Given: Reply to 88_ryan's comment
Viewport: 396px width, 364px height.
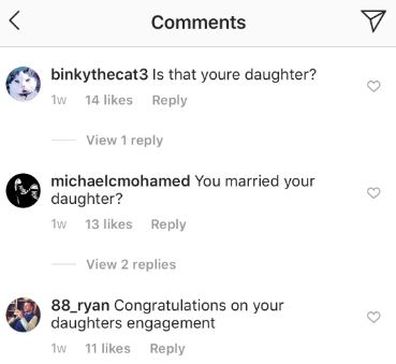Looking at the screenshot, I should pos(168,349).
